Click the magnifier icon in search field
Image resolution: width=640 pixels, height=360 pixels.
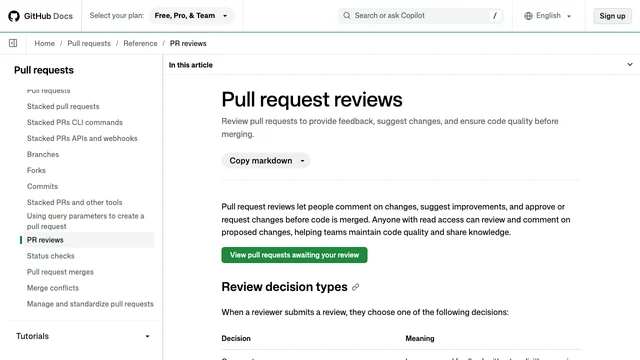(347, 16)
